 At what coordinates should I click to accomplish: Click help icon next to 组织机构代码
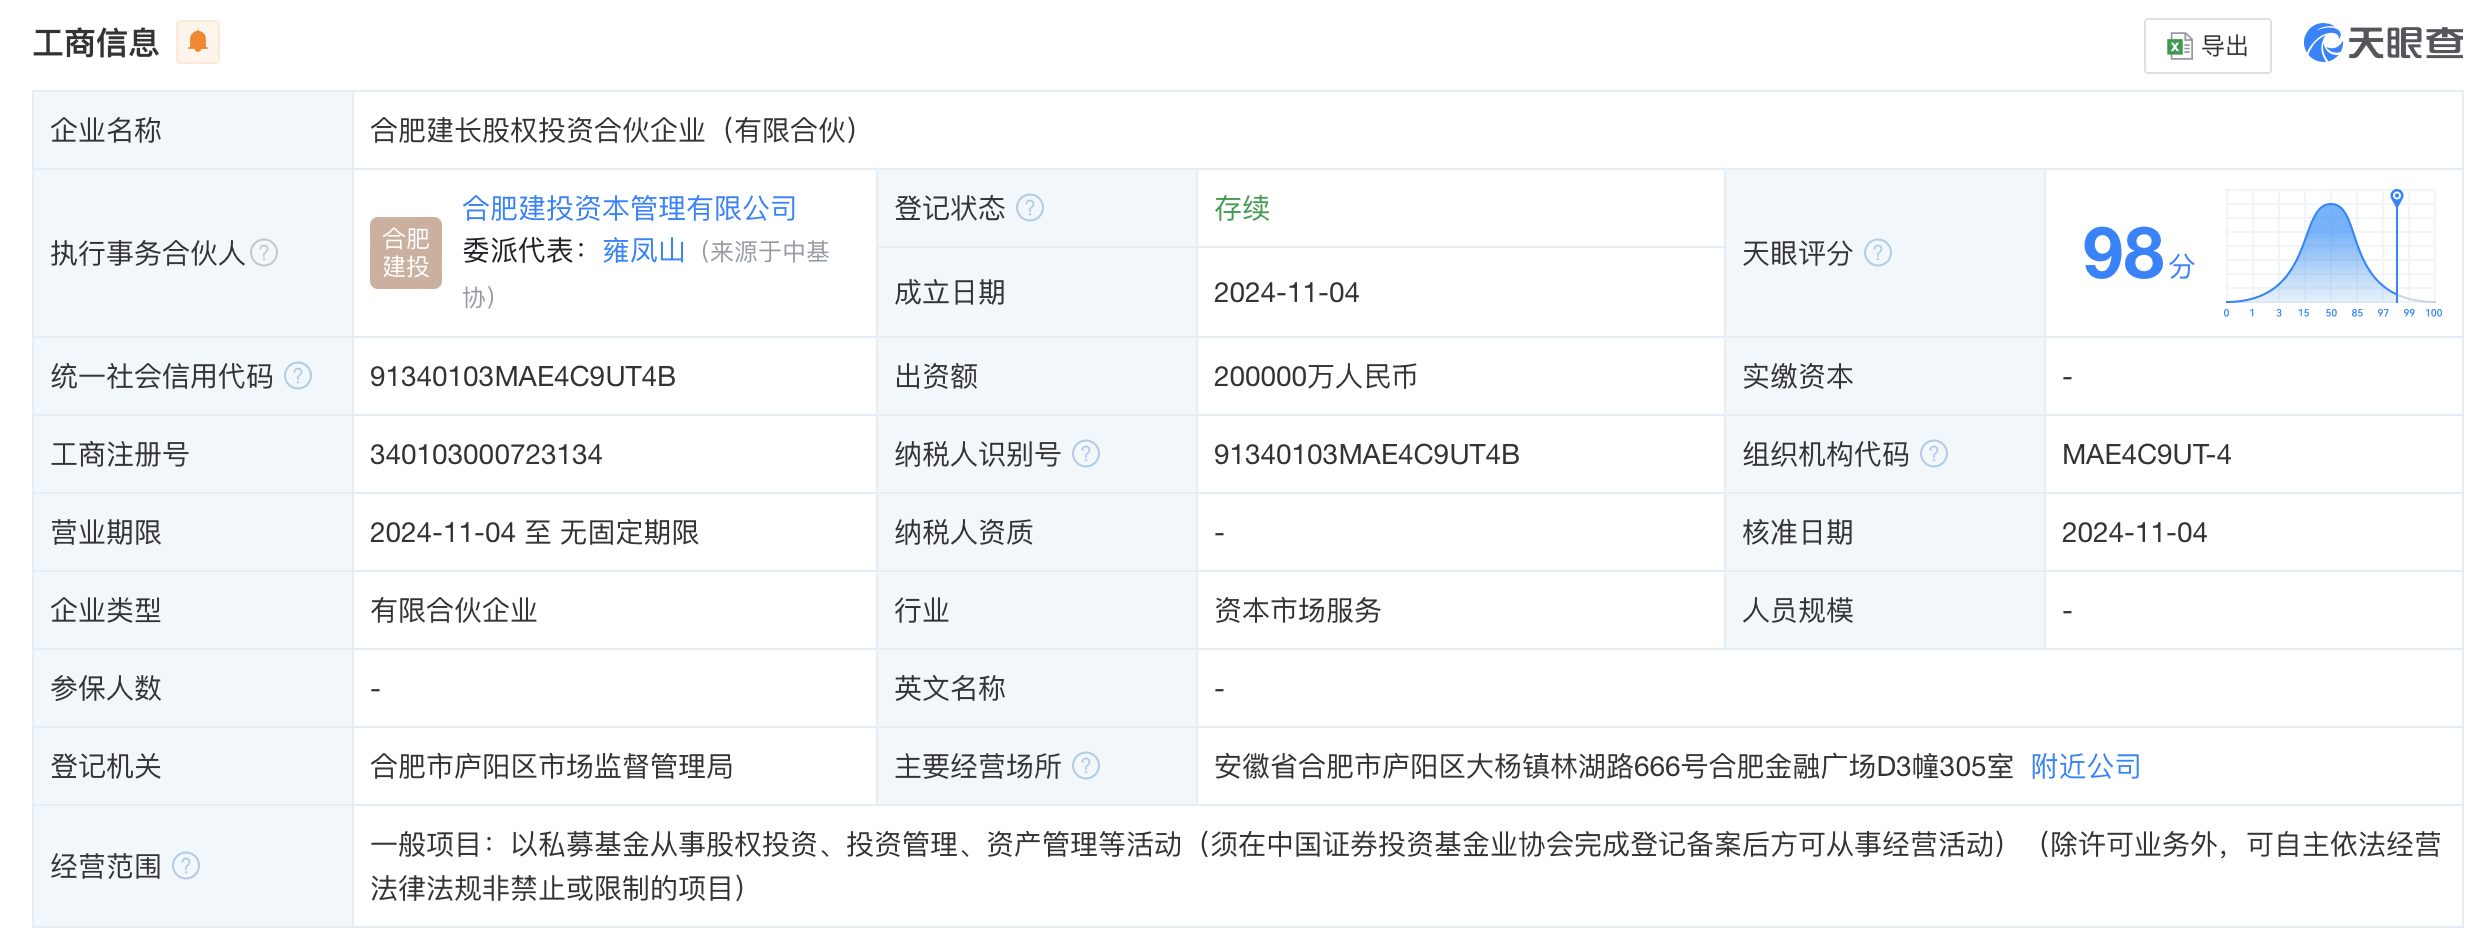(1934, 454)
